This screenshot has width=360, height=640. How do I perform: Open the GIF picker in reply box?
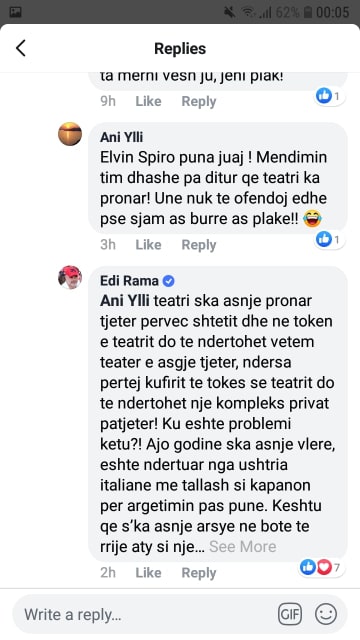[290, 614]
